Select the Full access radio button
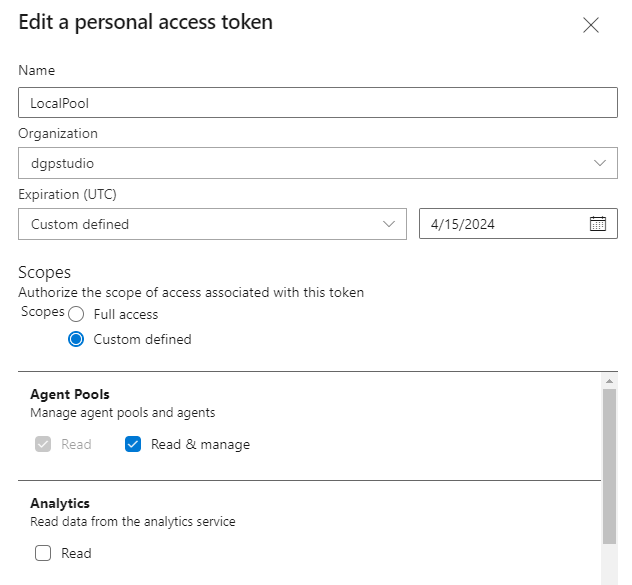Viewport: 632px width, 585px height. tap(76, 314)
